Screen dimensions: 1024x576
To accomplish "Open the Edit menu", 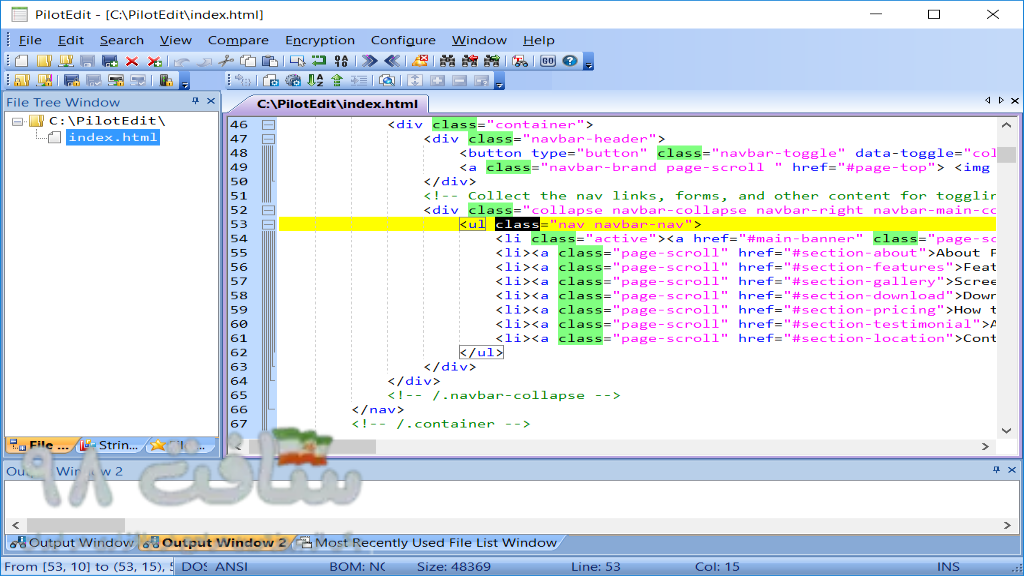I will 71,40.
